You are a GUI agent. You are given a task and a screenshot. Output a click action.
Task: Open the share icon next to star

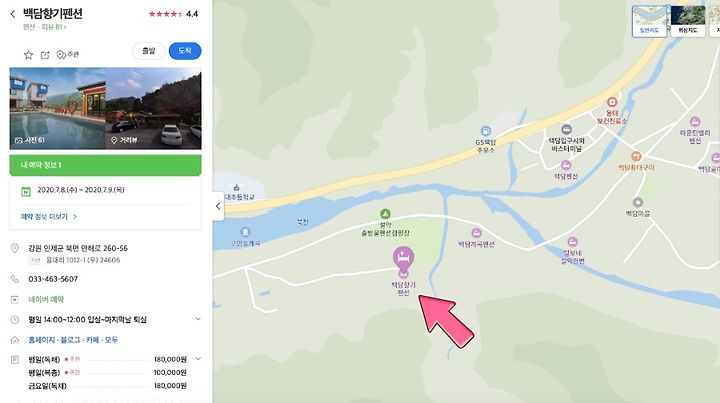coord(45,55)
